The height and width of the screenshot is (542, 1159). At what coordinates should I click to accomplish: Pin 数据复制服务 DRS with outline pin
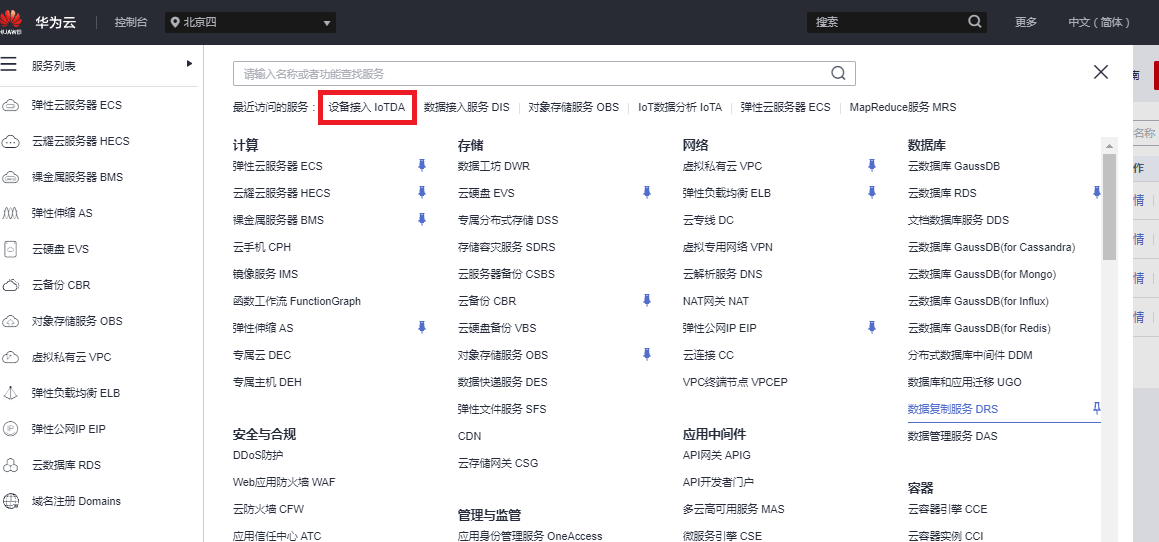click(x=1097, y=408)
